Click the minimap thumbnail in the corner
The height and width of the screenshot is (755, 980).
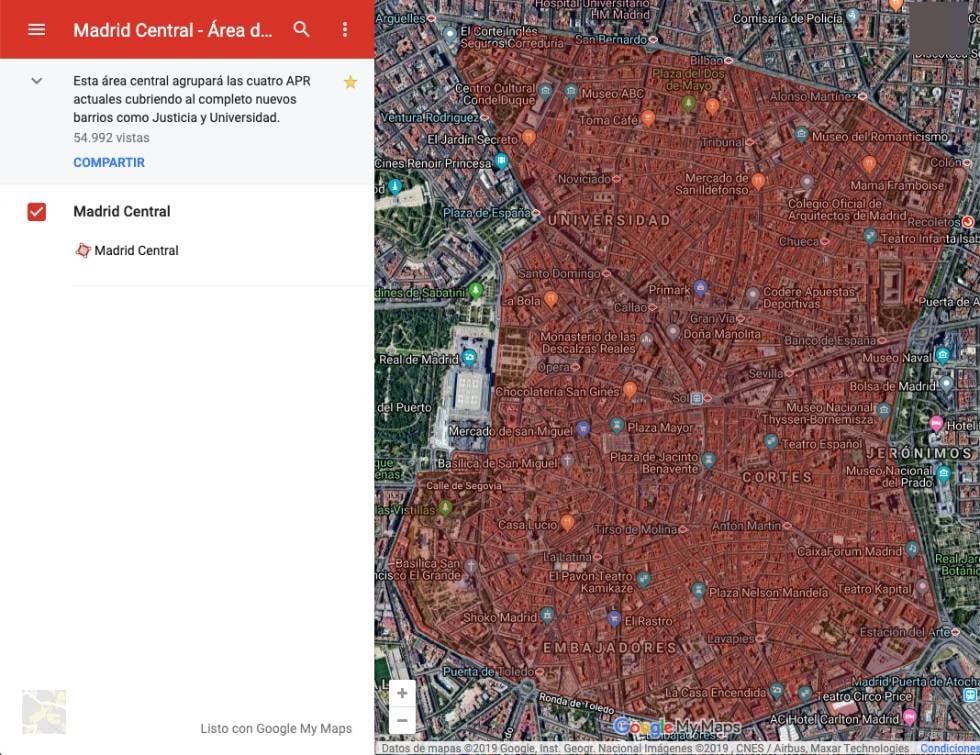(44, 711)
